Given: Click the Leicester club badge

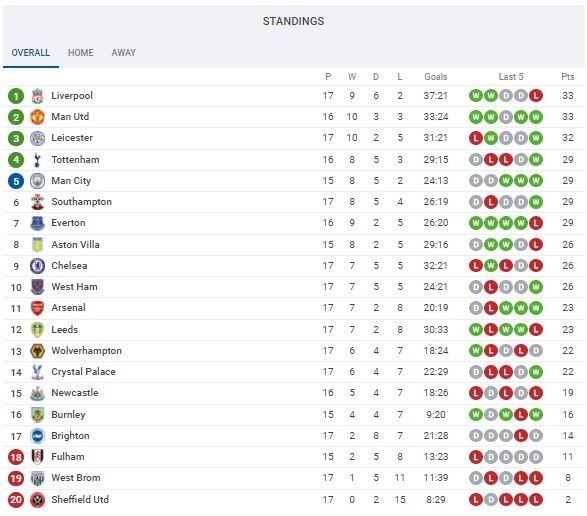Looking at the screenshot, I should point(37,138).
